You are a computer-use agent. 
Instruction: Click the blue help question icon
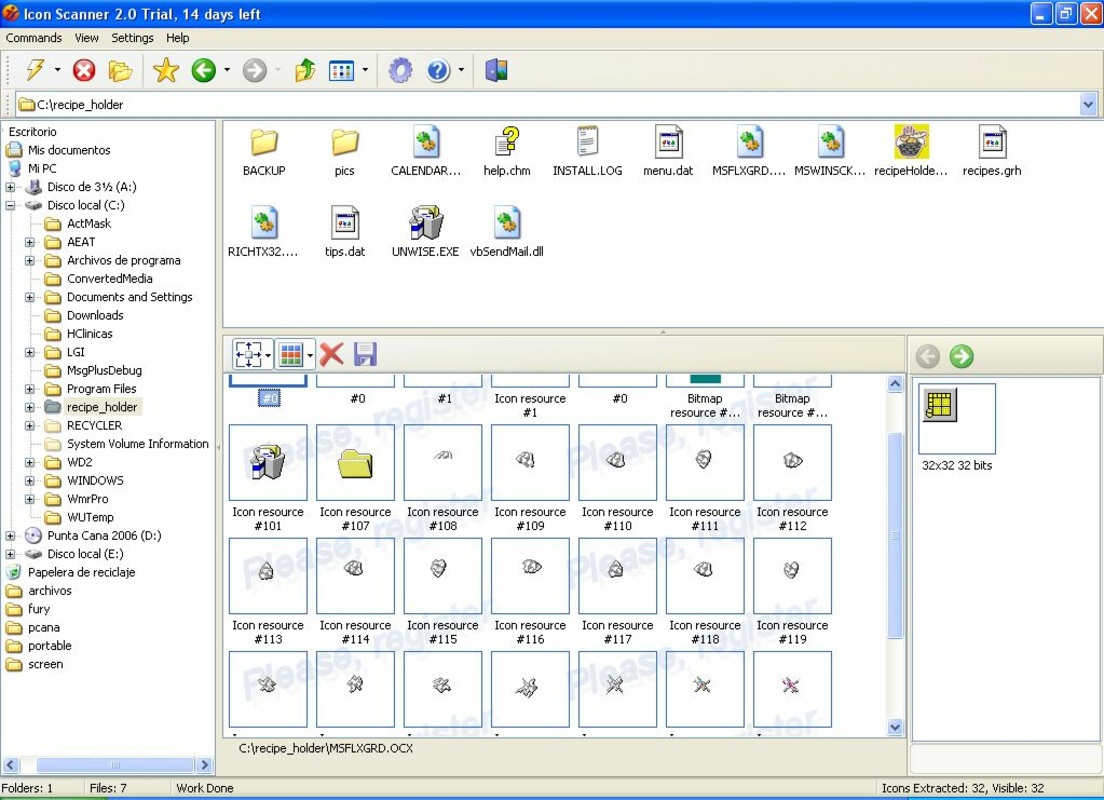[438, 70]
